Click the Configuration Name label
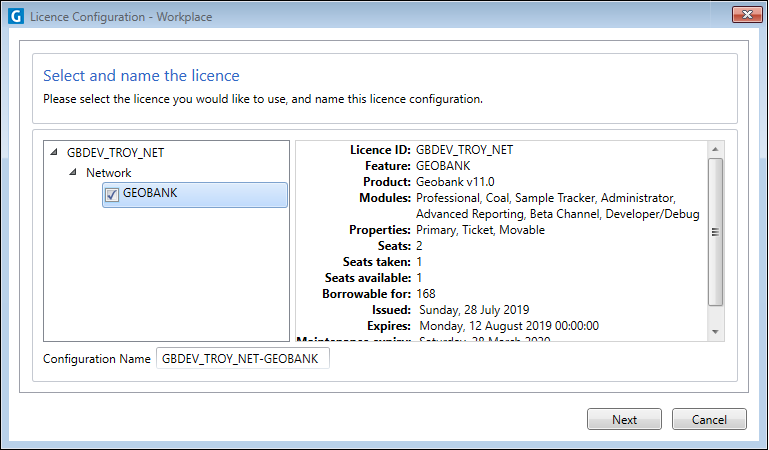769x450 pixels. tap(97, 359)
